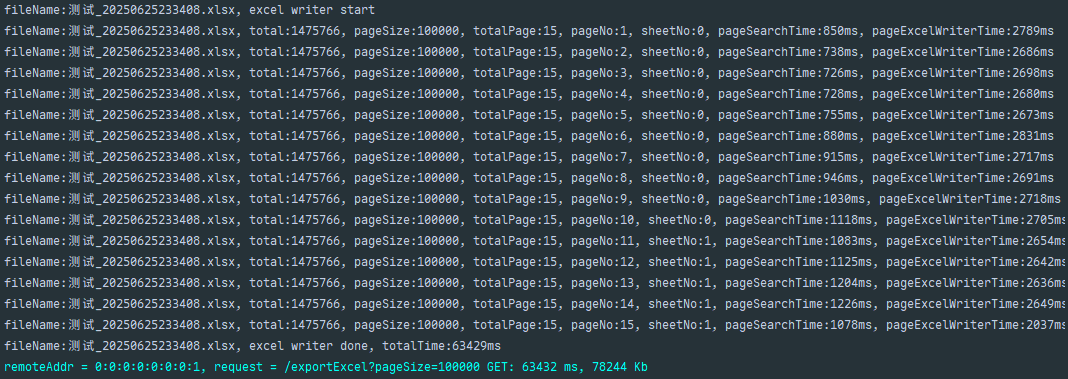Click the value pageSearchTime:738ms

789,52
